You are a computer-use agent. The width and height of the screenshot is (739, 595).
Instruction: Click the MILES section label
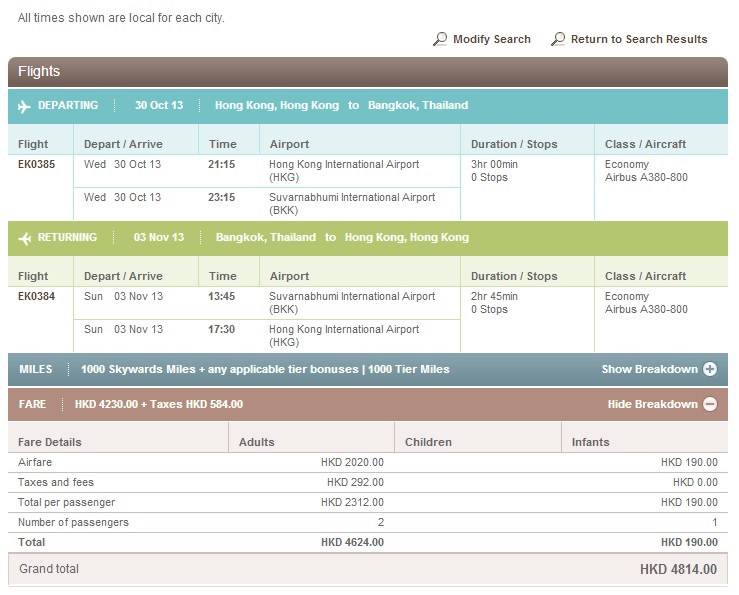pos(36,369)
